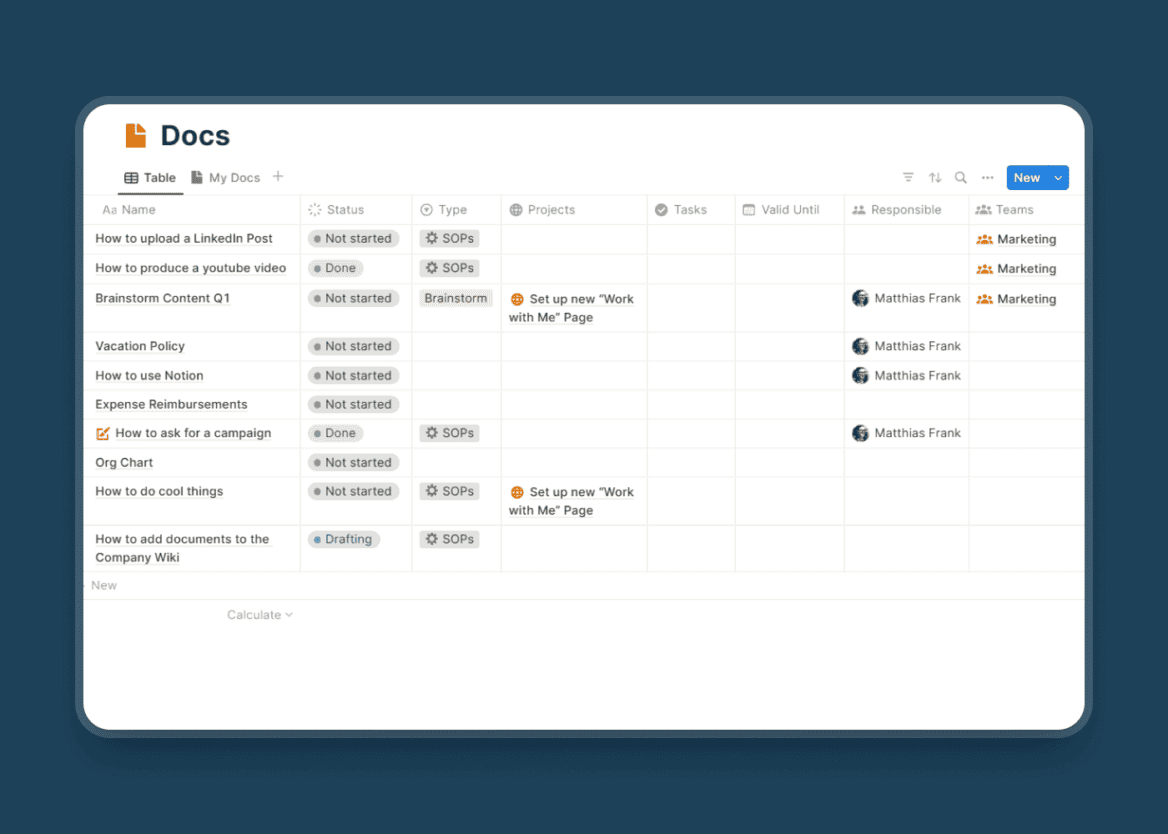Click SOPs gear tag in LinkedIn Post row
This screenshot has width=1168, height=834.
pos(449,238)
